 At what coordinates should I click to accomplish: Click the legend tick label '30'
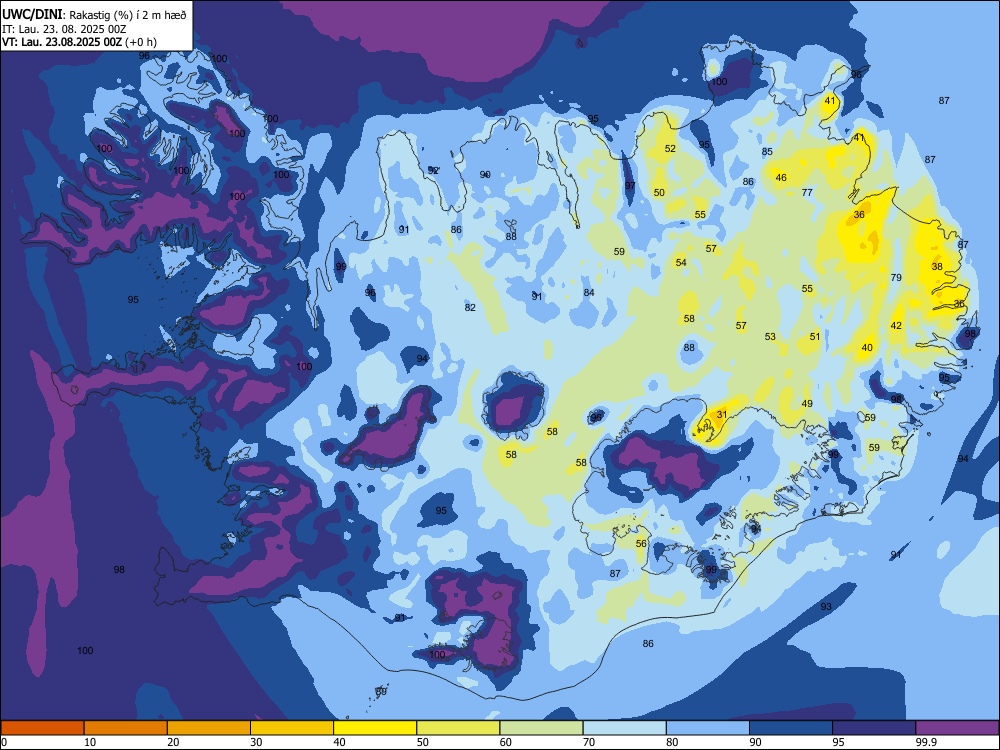256,742
